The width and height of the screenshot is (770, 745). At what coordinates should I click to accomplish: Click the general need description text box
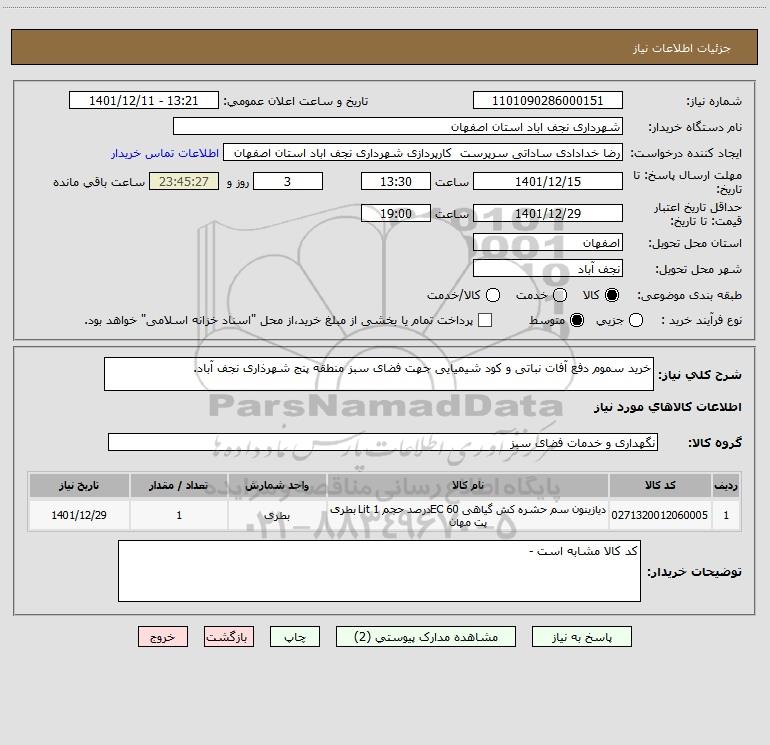tap(379, 374)
